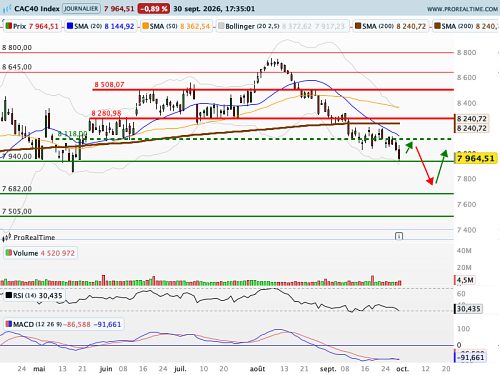Click the Volume indicator color swatch

tap(9, 253)
